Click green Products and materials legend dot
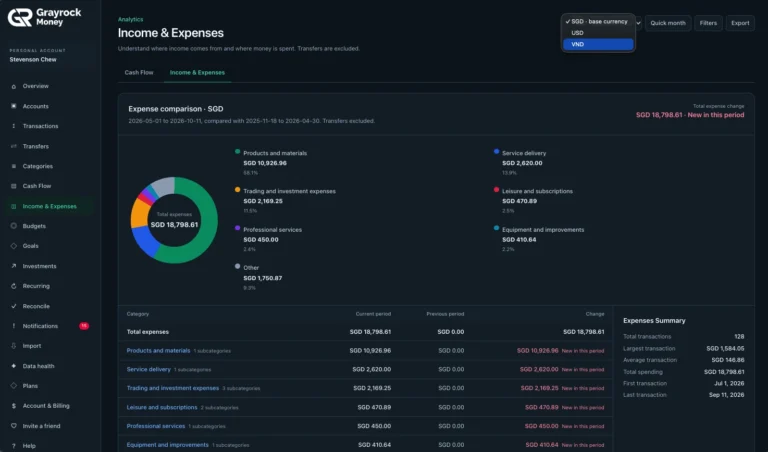The width and height of the screenshot is (768, 452). 238,152
